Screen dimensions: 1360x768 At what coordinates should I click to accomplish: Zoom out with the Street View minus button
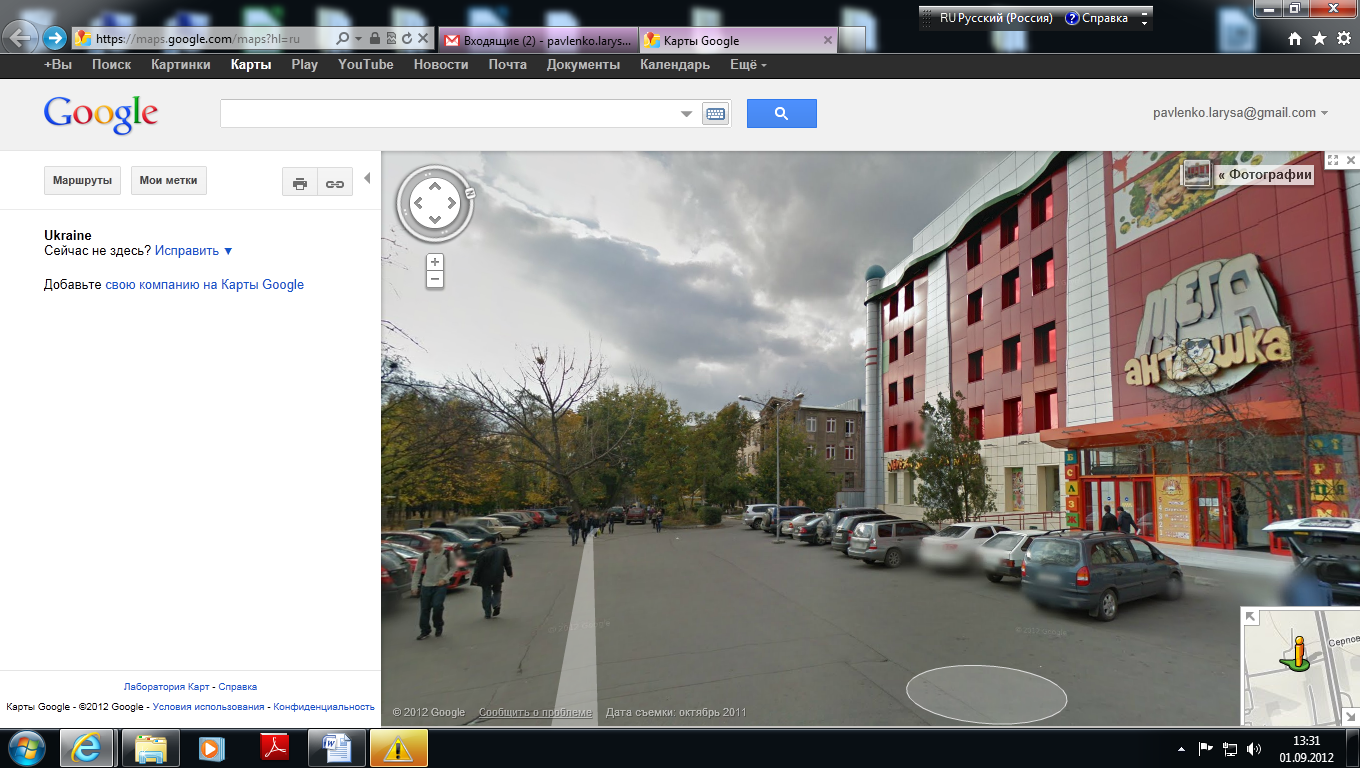(434, 279)
